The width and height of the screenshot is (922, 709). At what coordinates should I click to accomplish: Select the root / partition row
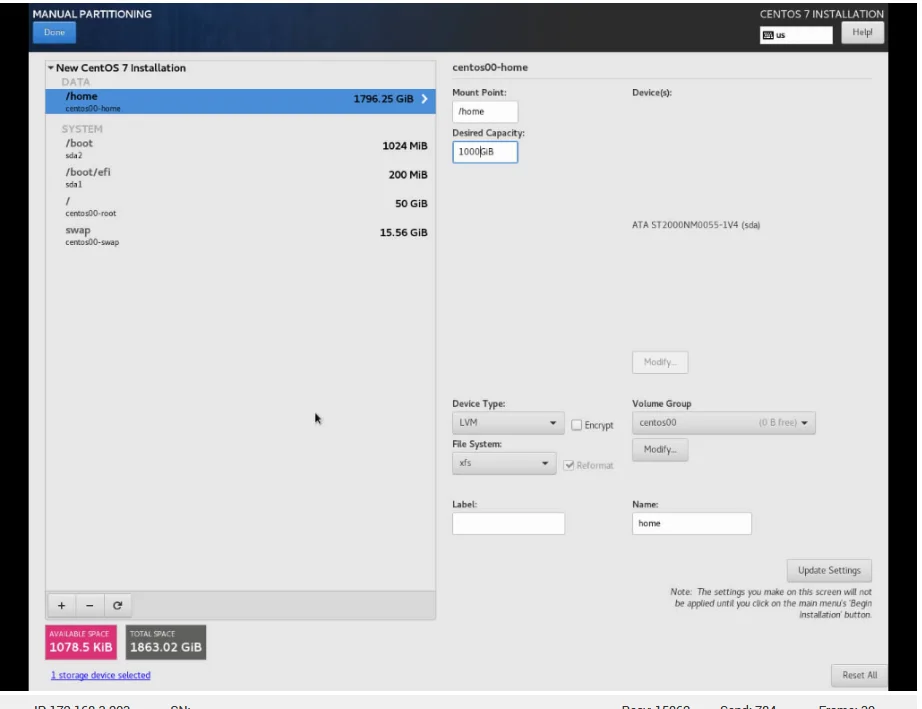[x=240, y=206]
